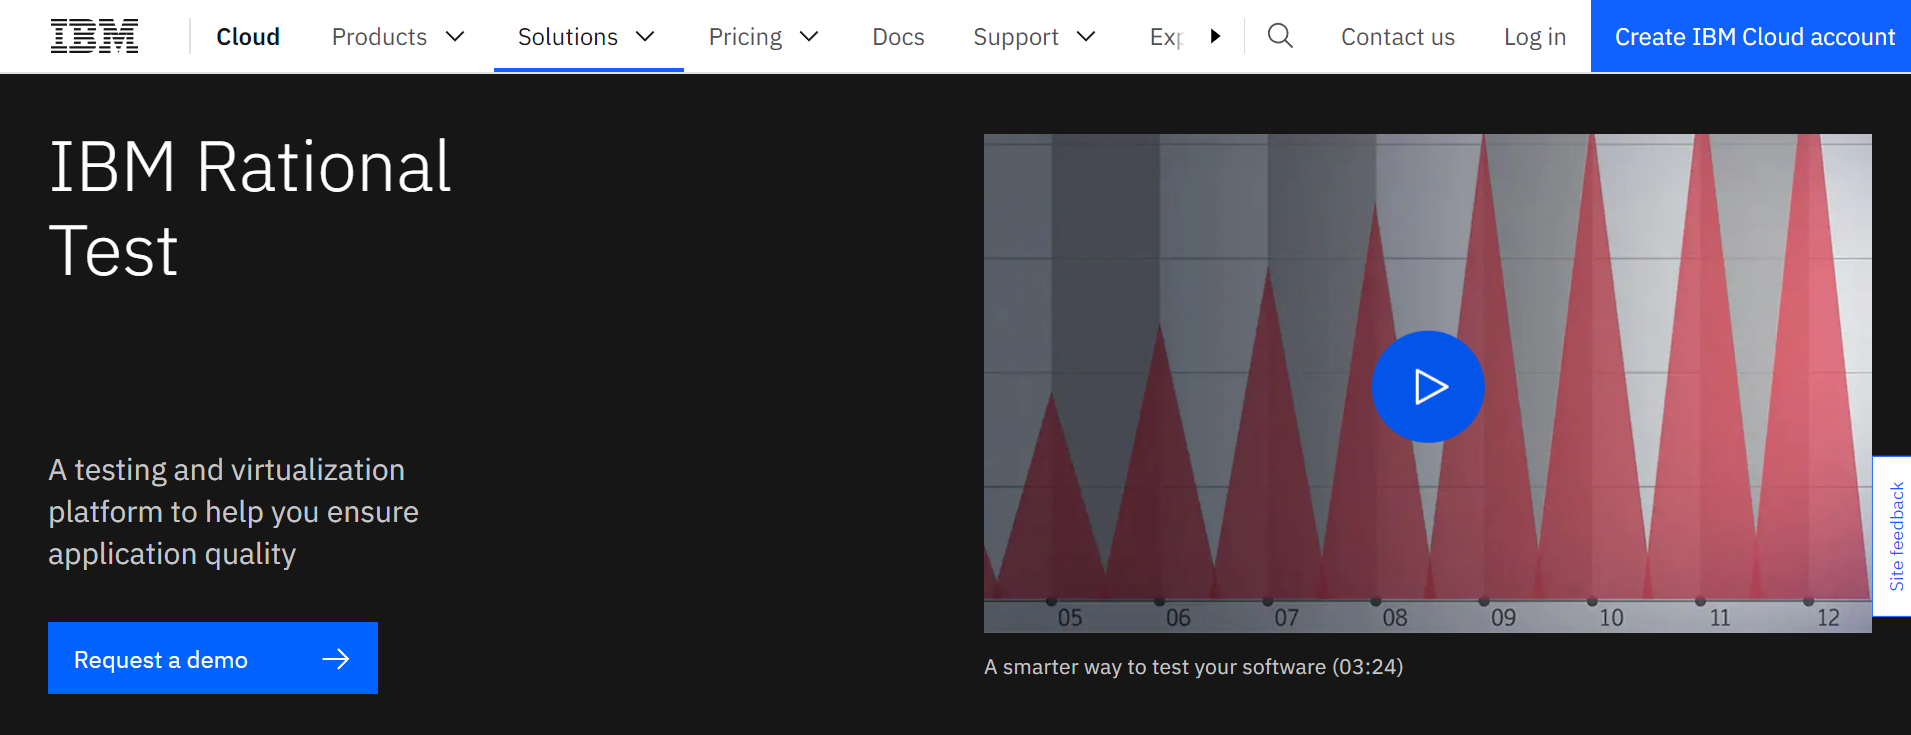Viewport: 1911px width, 735px height.
Task: Expand the Support menu
Action: [x=1034, y=37]
